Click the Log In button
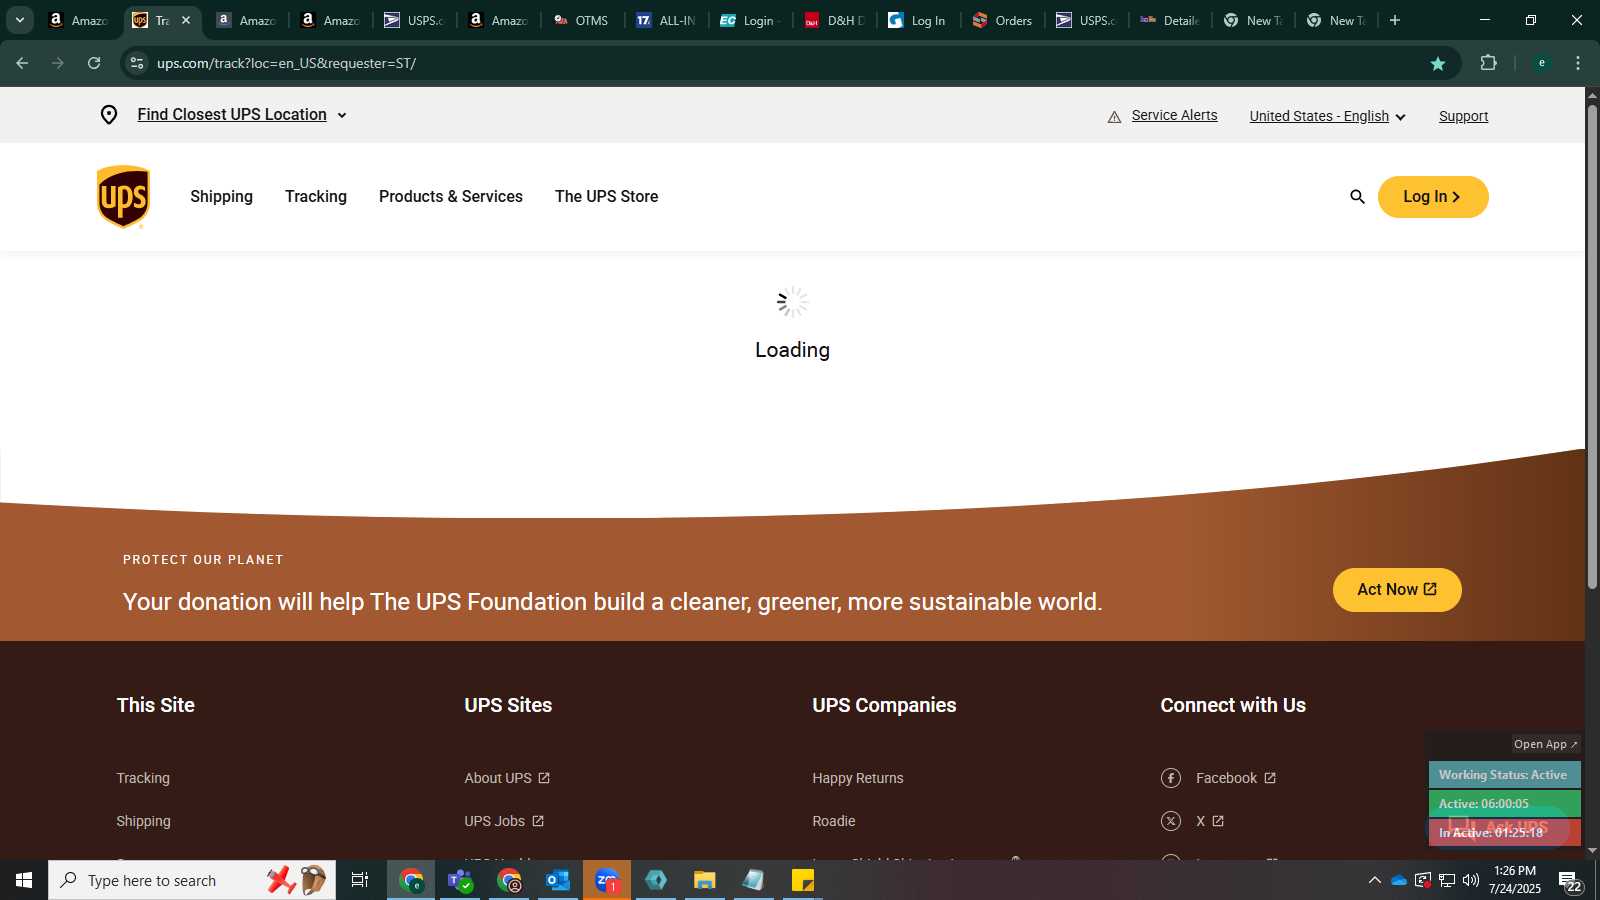Screen dimensions: 1600x900 [1433, 197]
